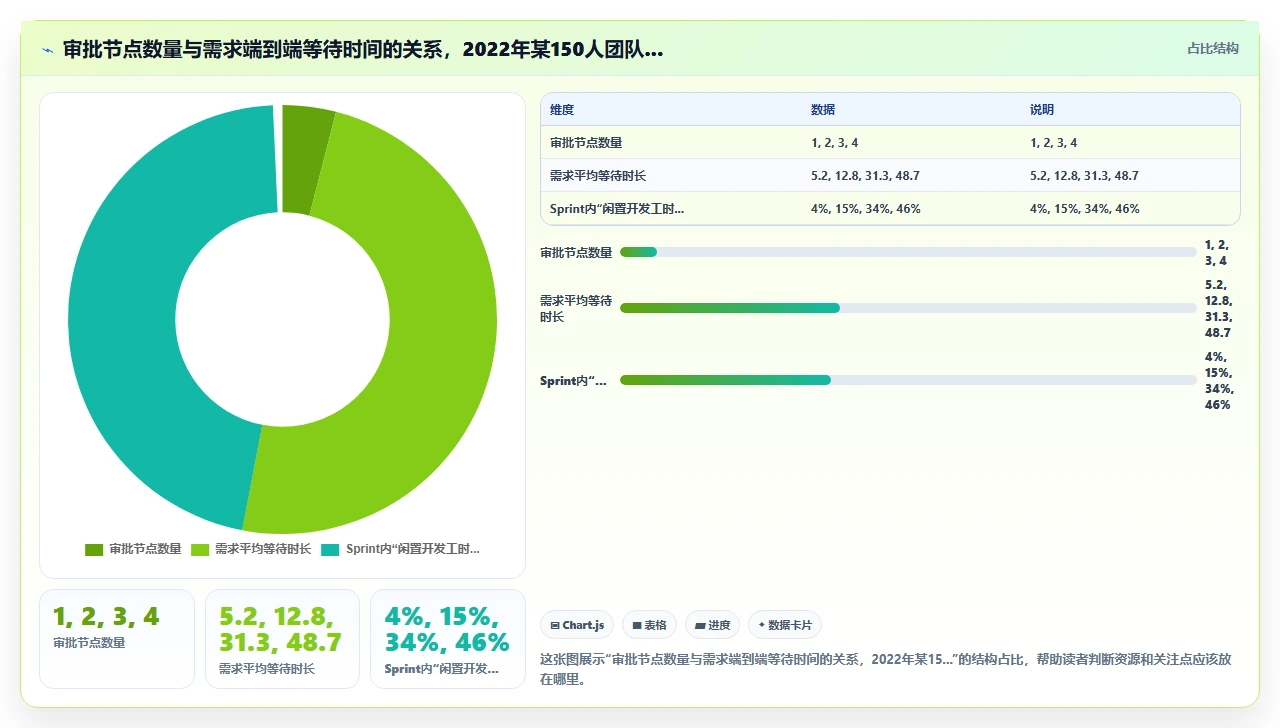
Task: Select the Sprint内 table row label
Action: click(617, 209)
